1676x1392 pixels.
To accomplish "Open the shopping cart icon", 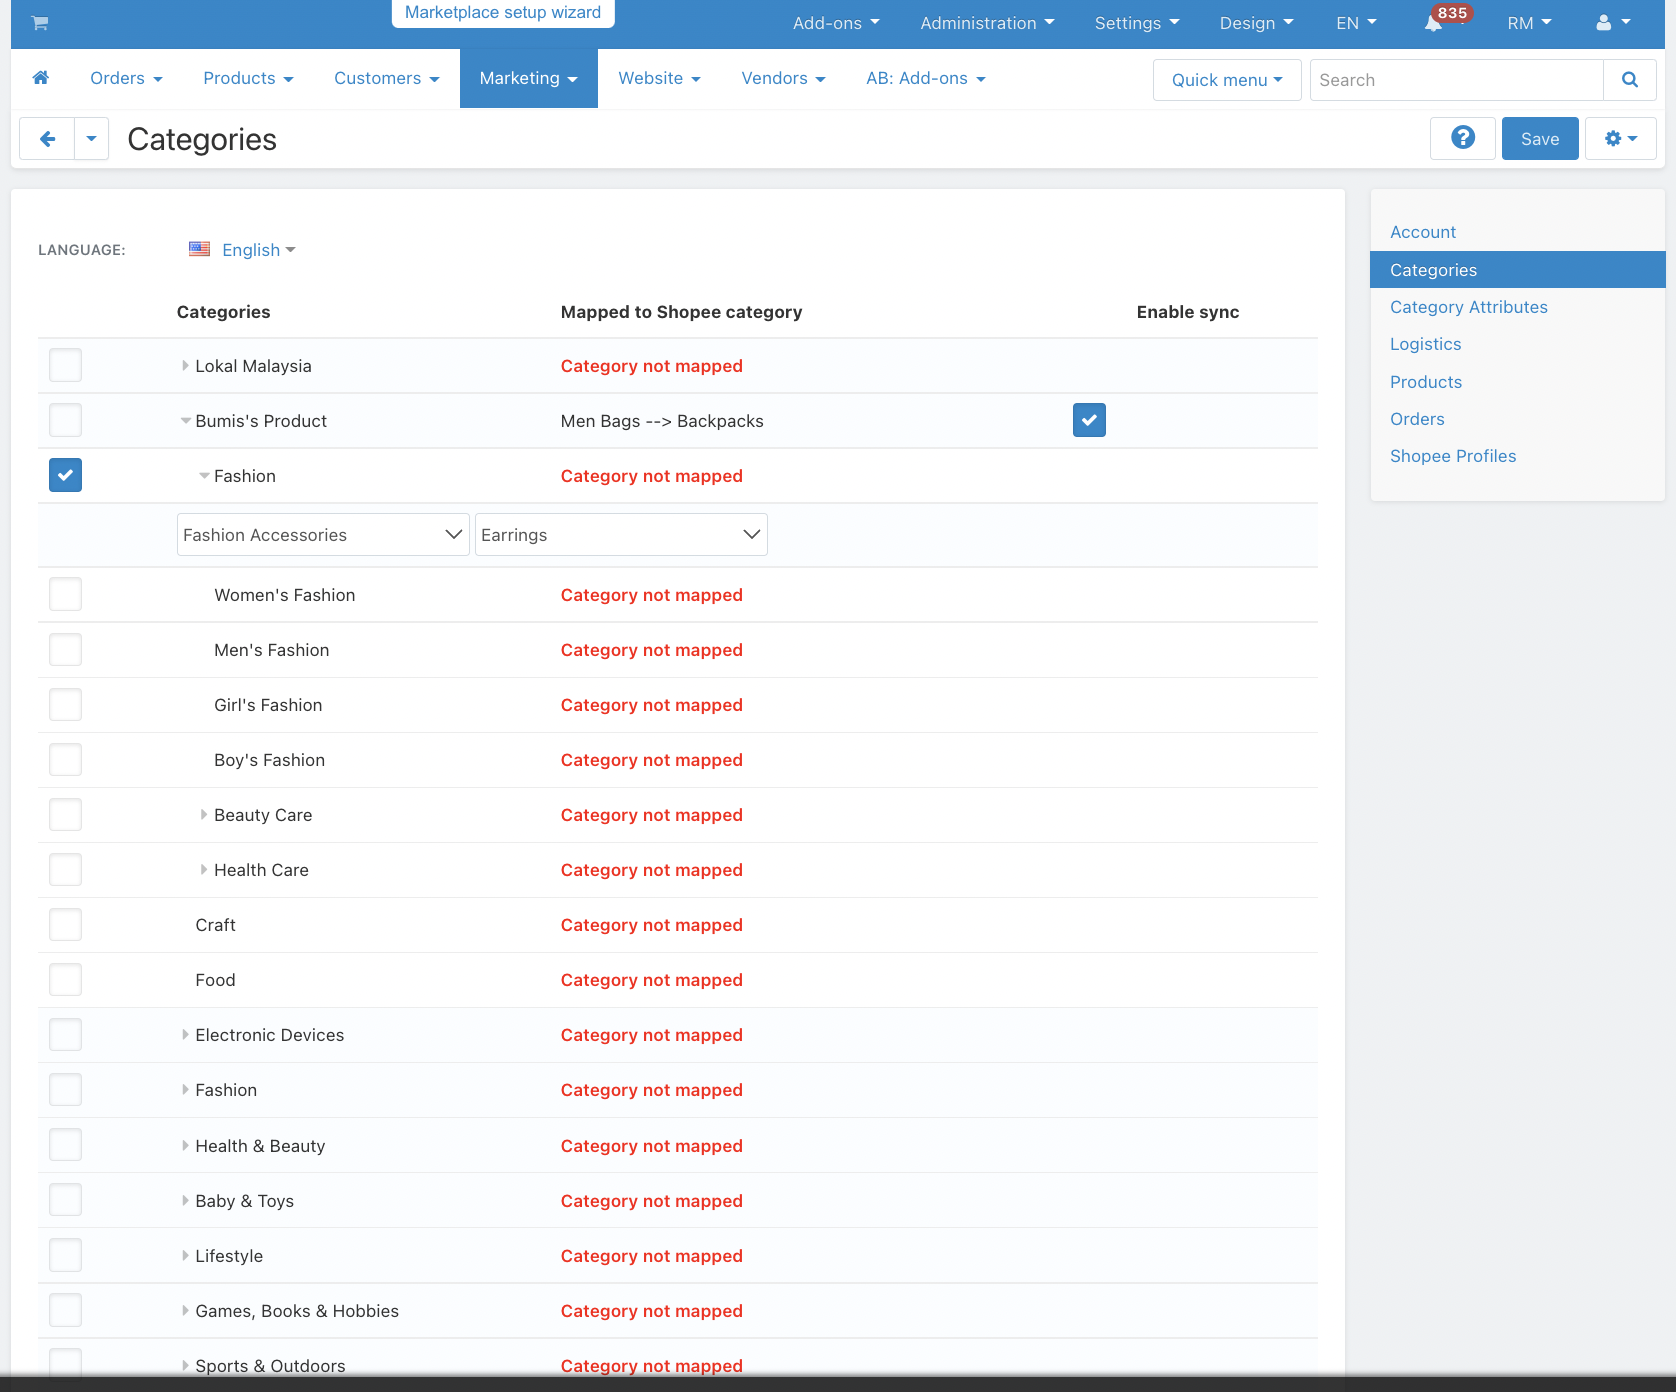I will coord(40,23).
